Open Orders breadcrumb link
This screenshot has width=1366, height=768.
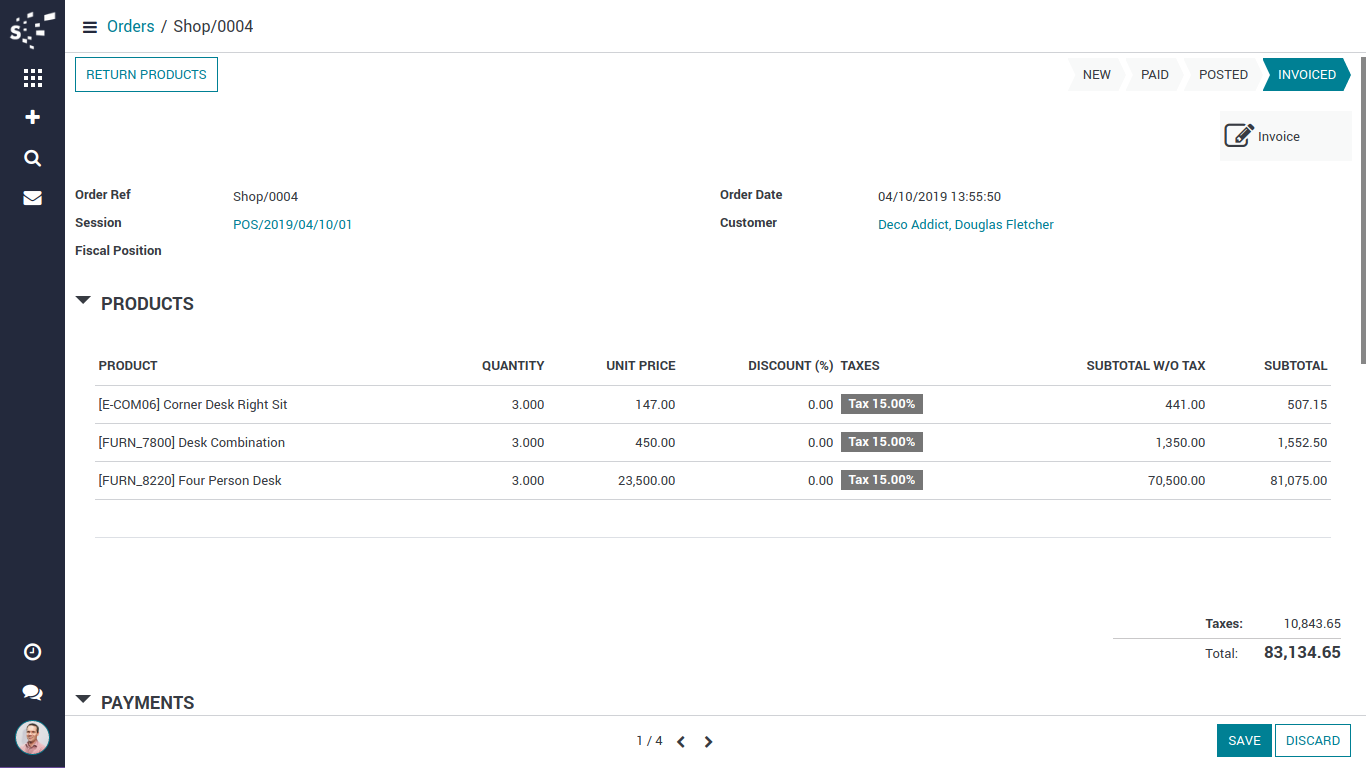pyautogui.click(x=131, y=27)
